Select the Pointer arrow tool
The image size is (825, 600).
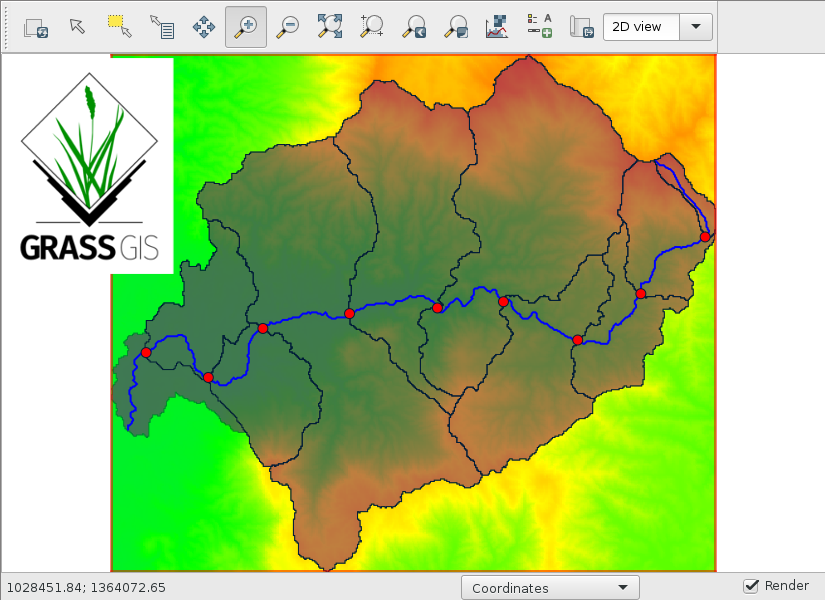[78, 27]
